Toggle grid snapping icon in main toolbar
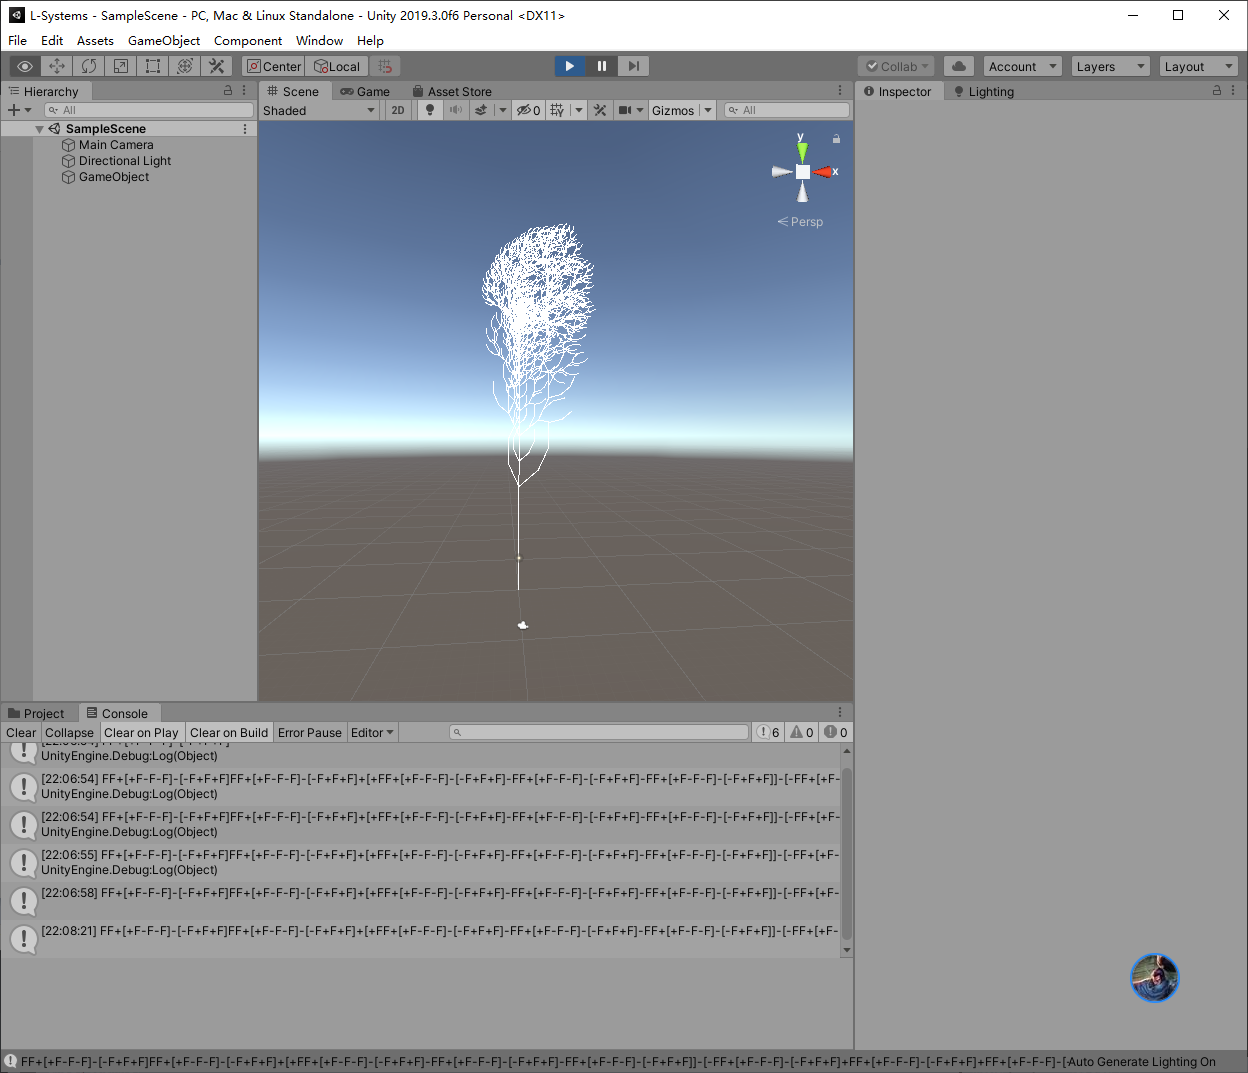The width and height of the screenshot is (1248, 1073). click(385, 66)
